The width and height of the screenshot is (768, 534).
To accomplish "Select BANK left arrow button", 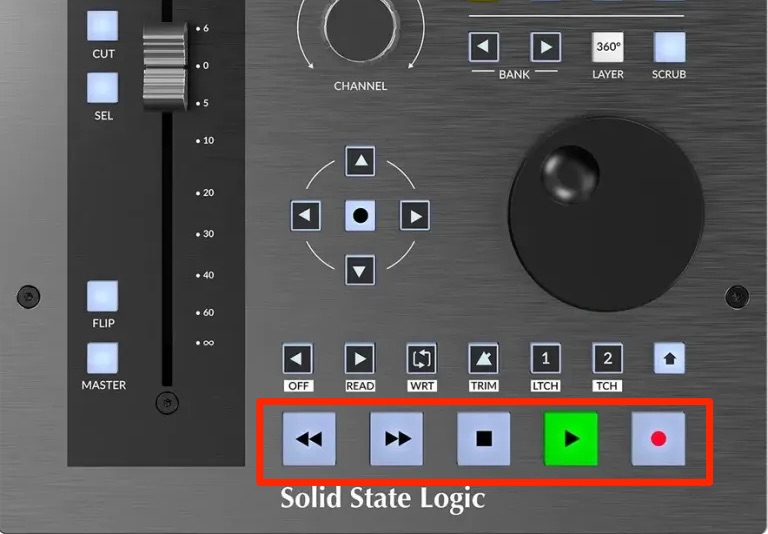I will pyautogui.click(x=483, y=47).
